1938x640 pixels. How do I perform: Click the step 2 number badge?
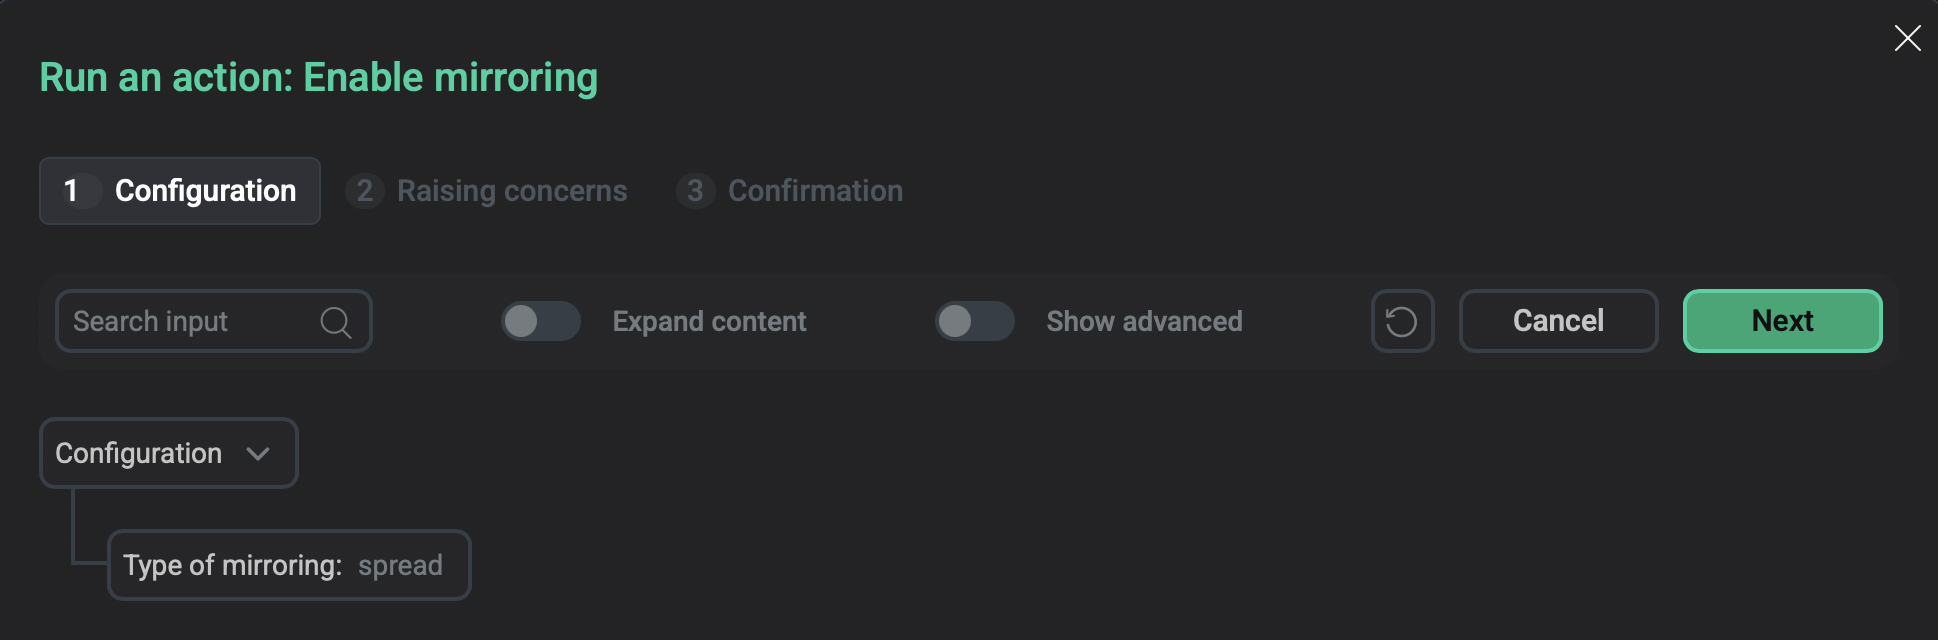click(x=365, y=191)
